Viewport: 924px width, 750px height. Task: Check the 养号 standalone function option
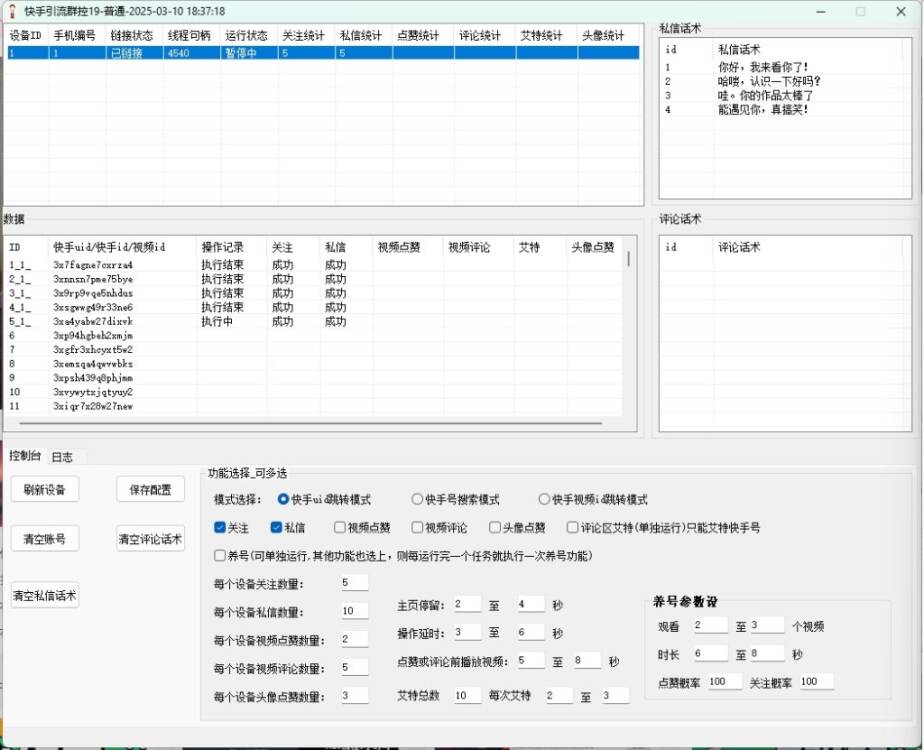tap(222, 553)
